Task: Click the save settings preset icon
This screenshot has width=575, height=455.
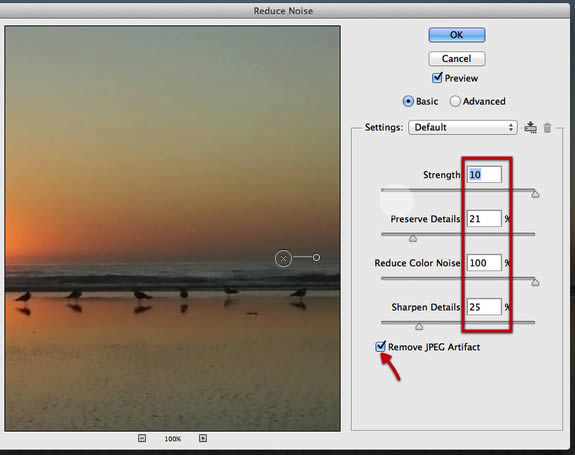Action: coord(530,127)
